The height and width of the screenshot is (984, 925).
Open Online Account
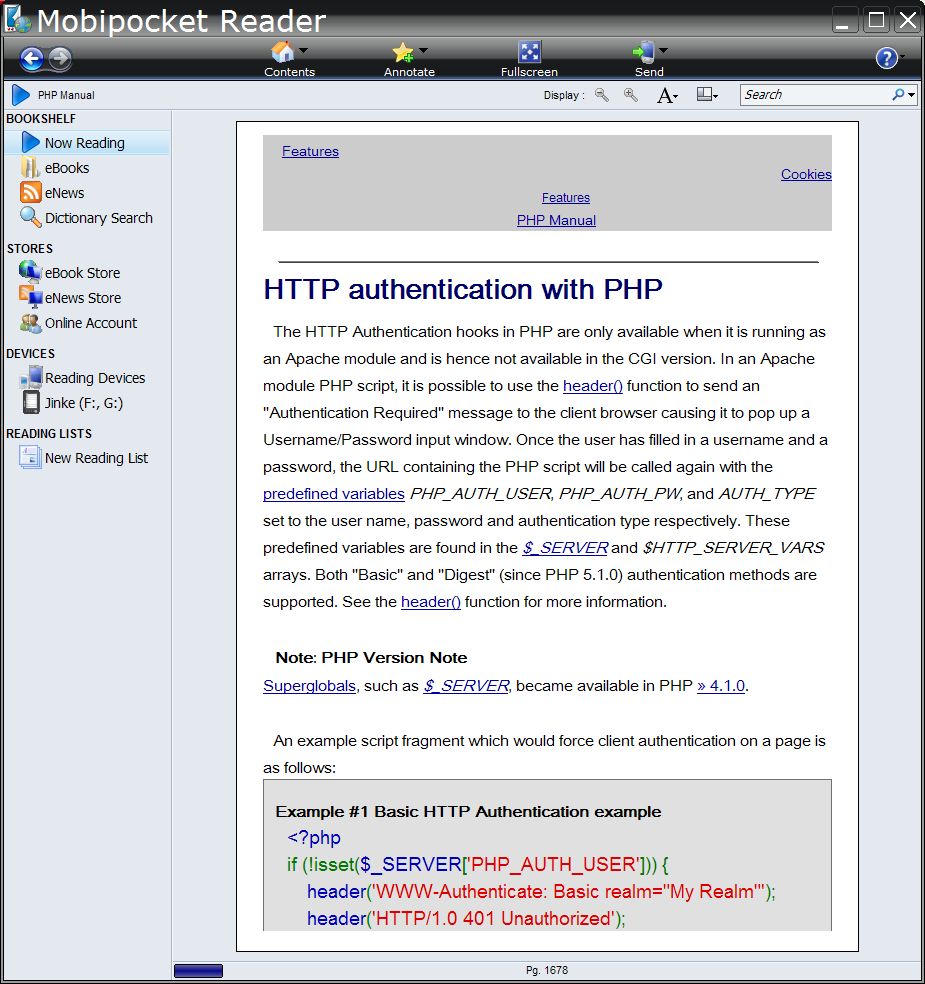click(90, 323)
